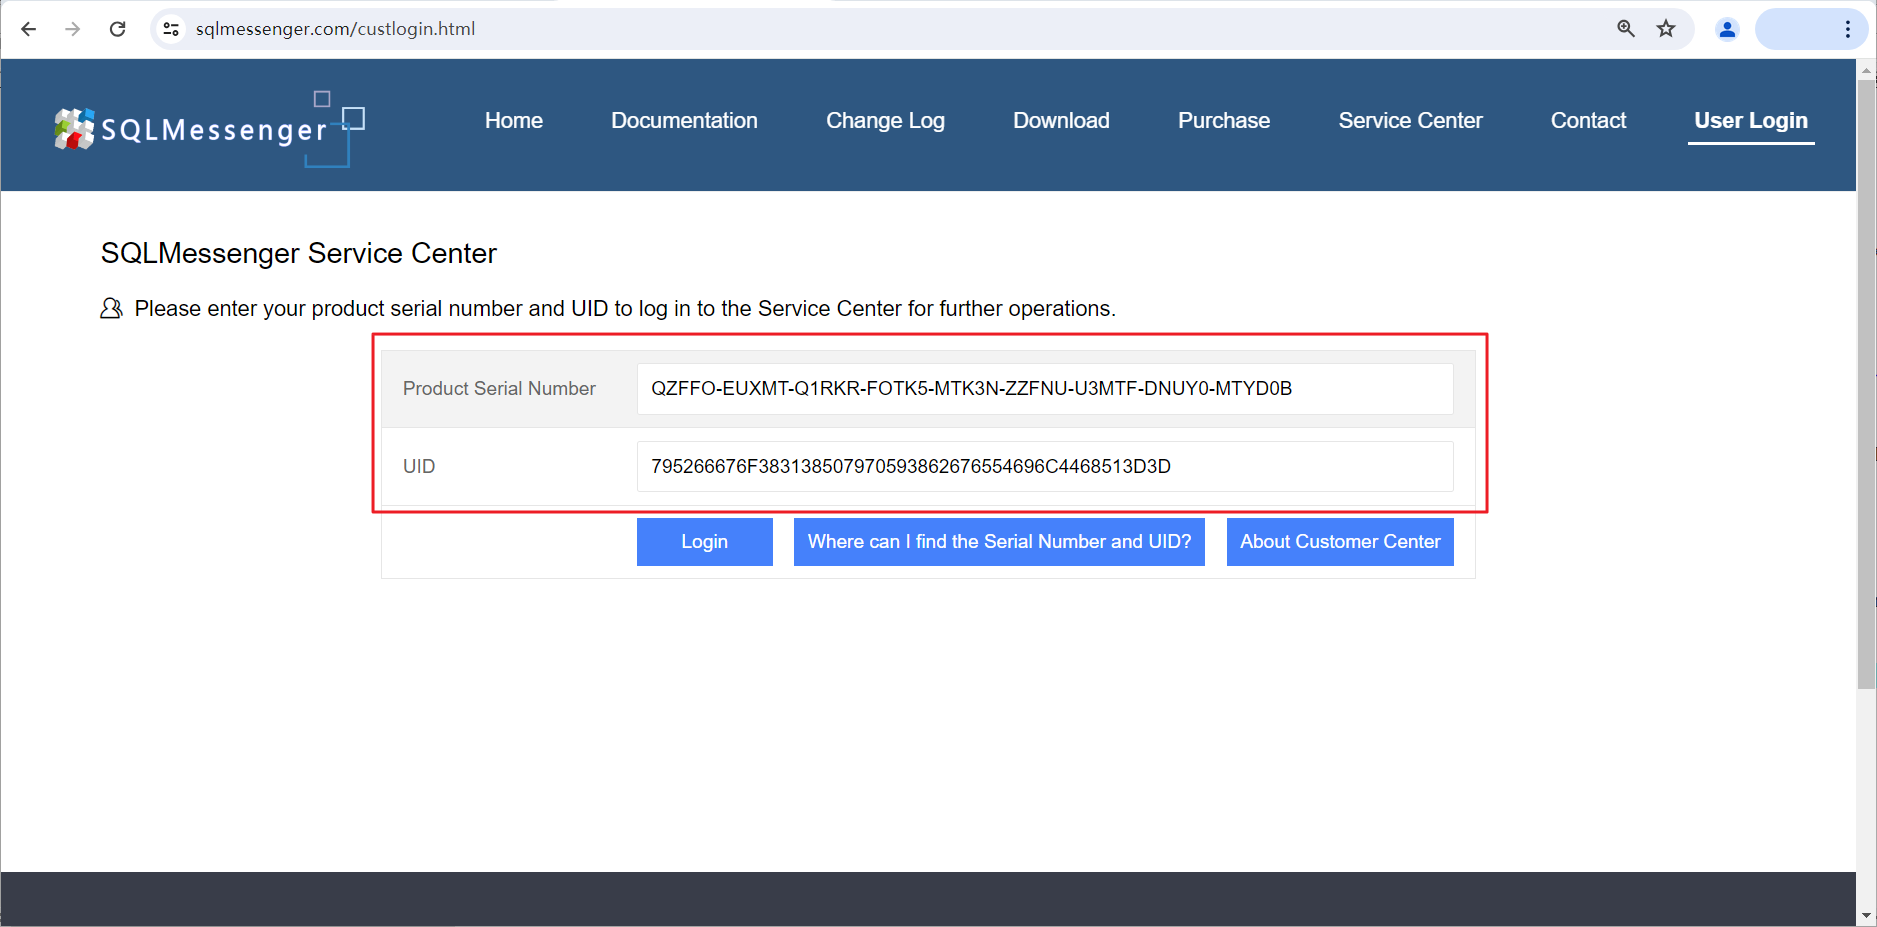
Task: Click the SQLMessenger logo
Action: click(209, 128)
